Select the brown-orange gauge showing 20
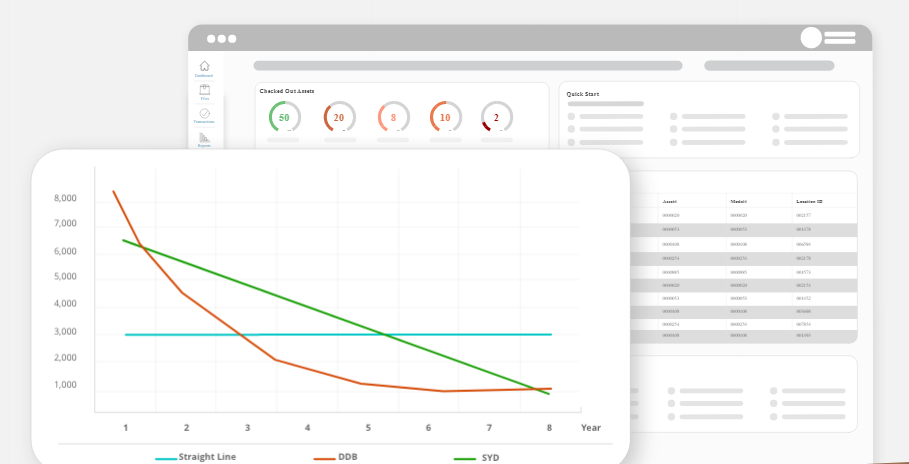909x464 pixels. pyautogui.click(x=339, y=117)
